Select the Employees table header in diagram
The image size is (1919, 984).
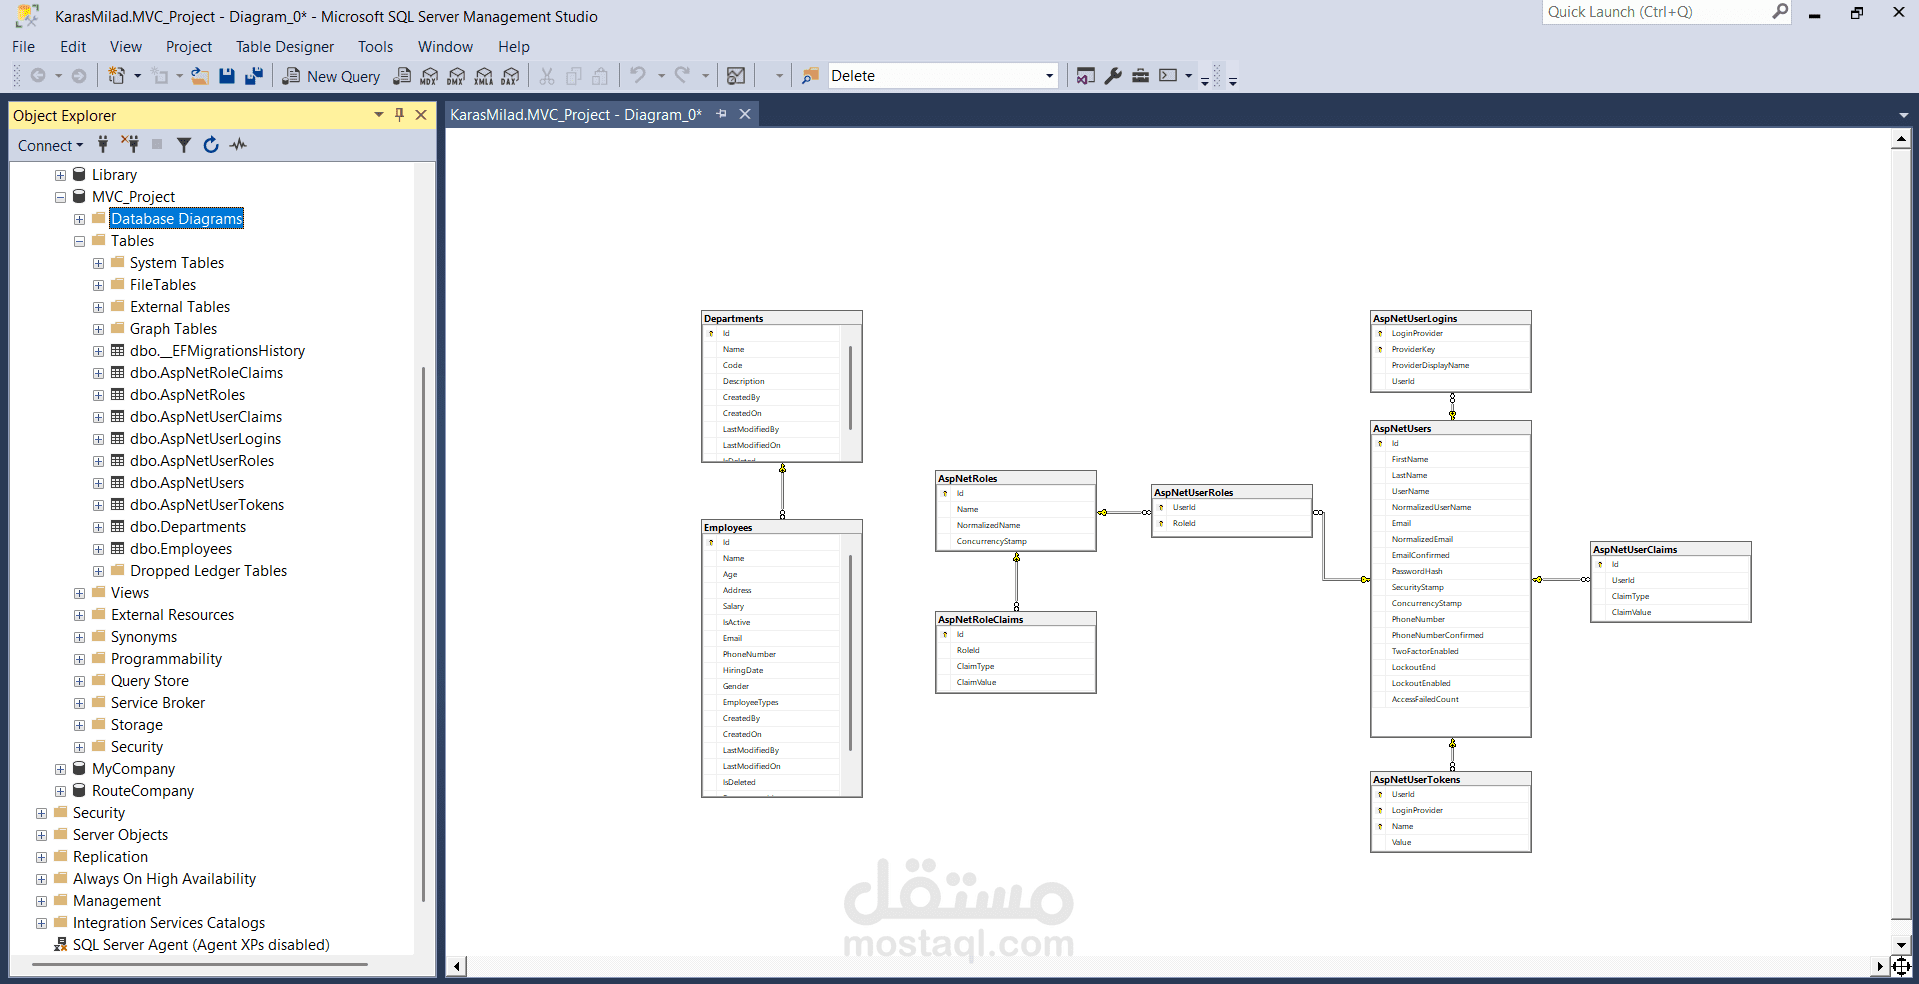(x=782, y=527)
